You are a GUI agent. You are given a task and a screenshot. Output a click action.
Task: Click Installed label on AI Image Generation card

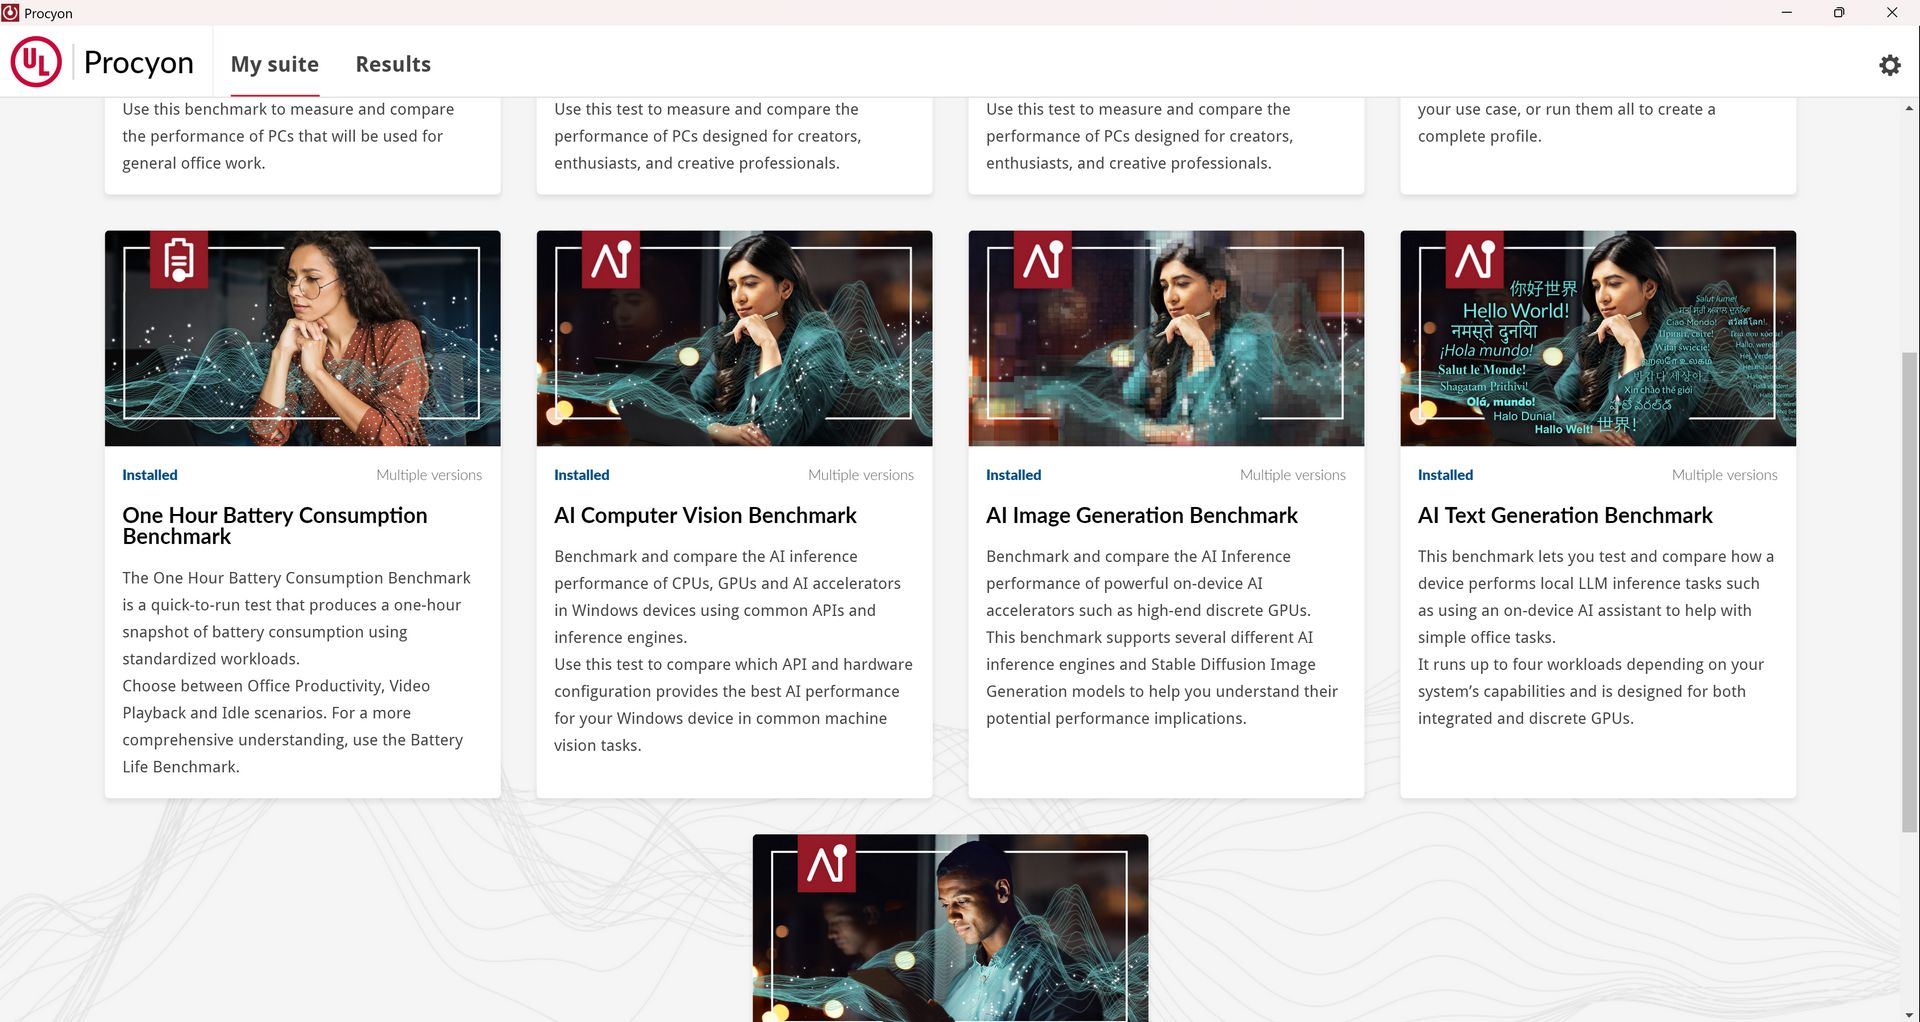[1014, 475]
